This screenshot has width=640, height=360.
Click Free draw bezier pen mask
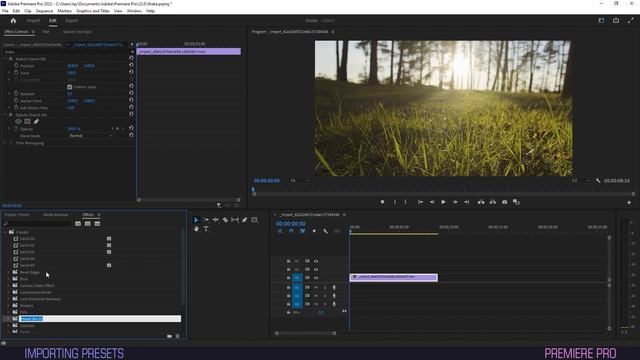[36, 121]
